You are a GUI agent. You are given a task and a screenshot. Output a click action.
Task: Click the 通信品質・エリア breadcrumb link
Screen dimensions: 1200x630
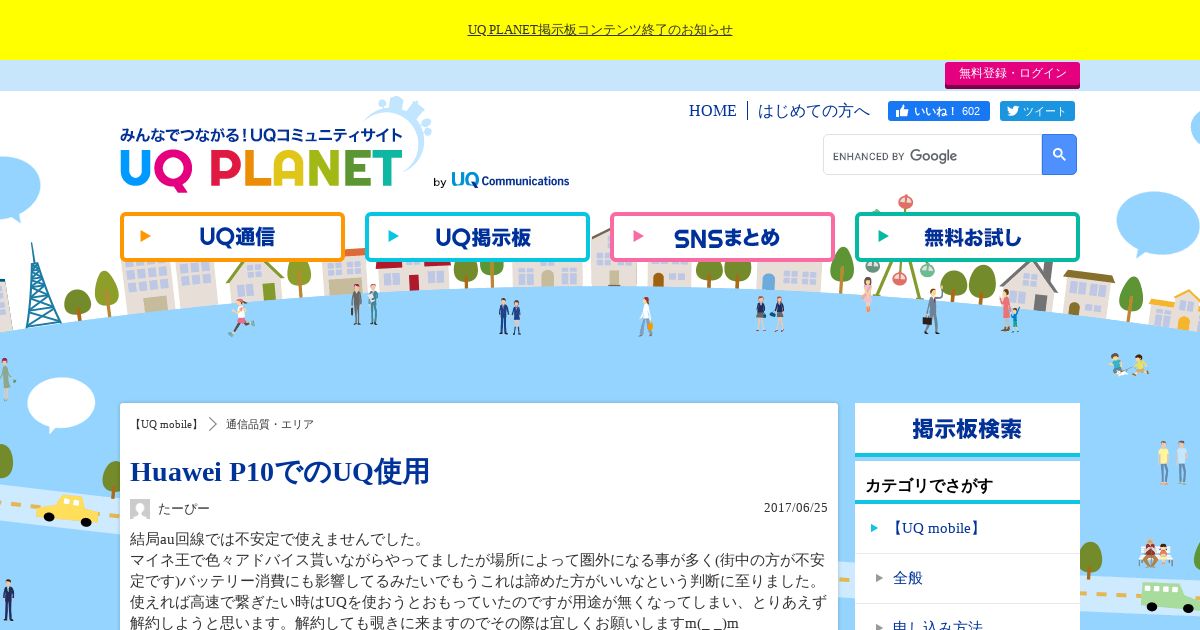(270, 424)
